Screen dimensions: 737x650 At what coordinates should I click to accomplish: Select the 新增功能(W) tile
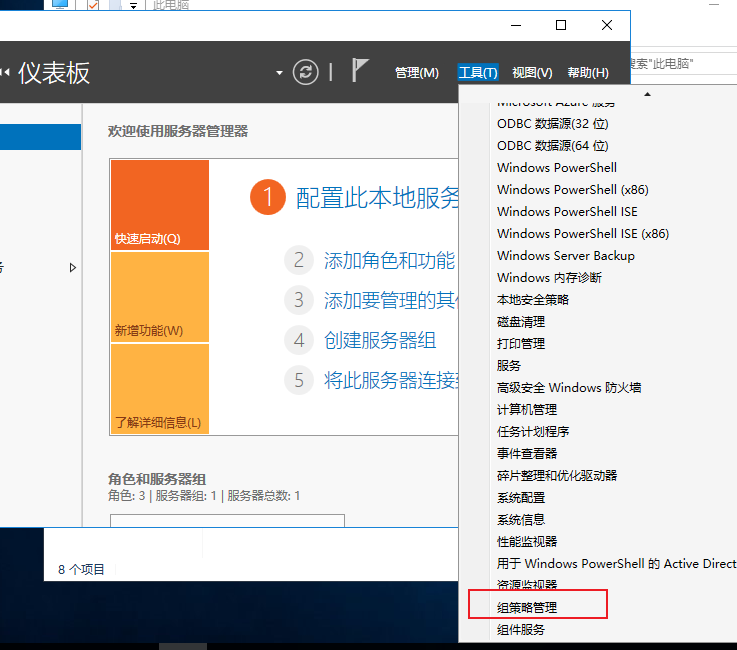(160, 297)
